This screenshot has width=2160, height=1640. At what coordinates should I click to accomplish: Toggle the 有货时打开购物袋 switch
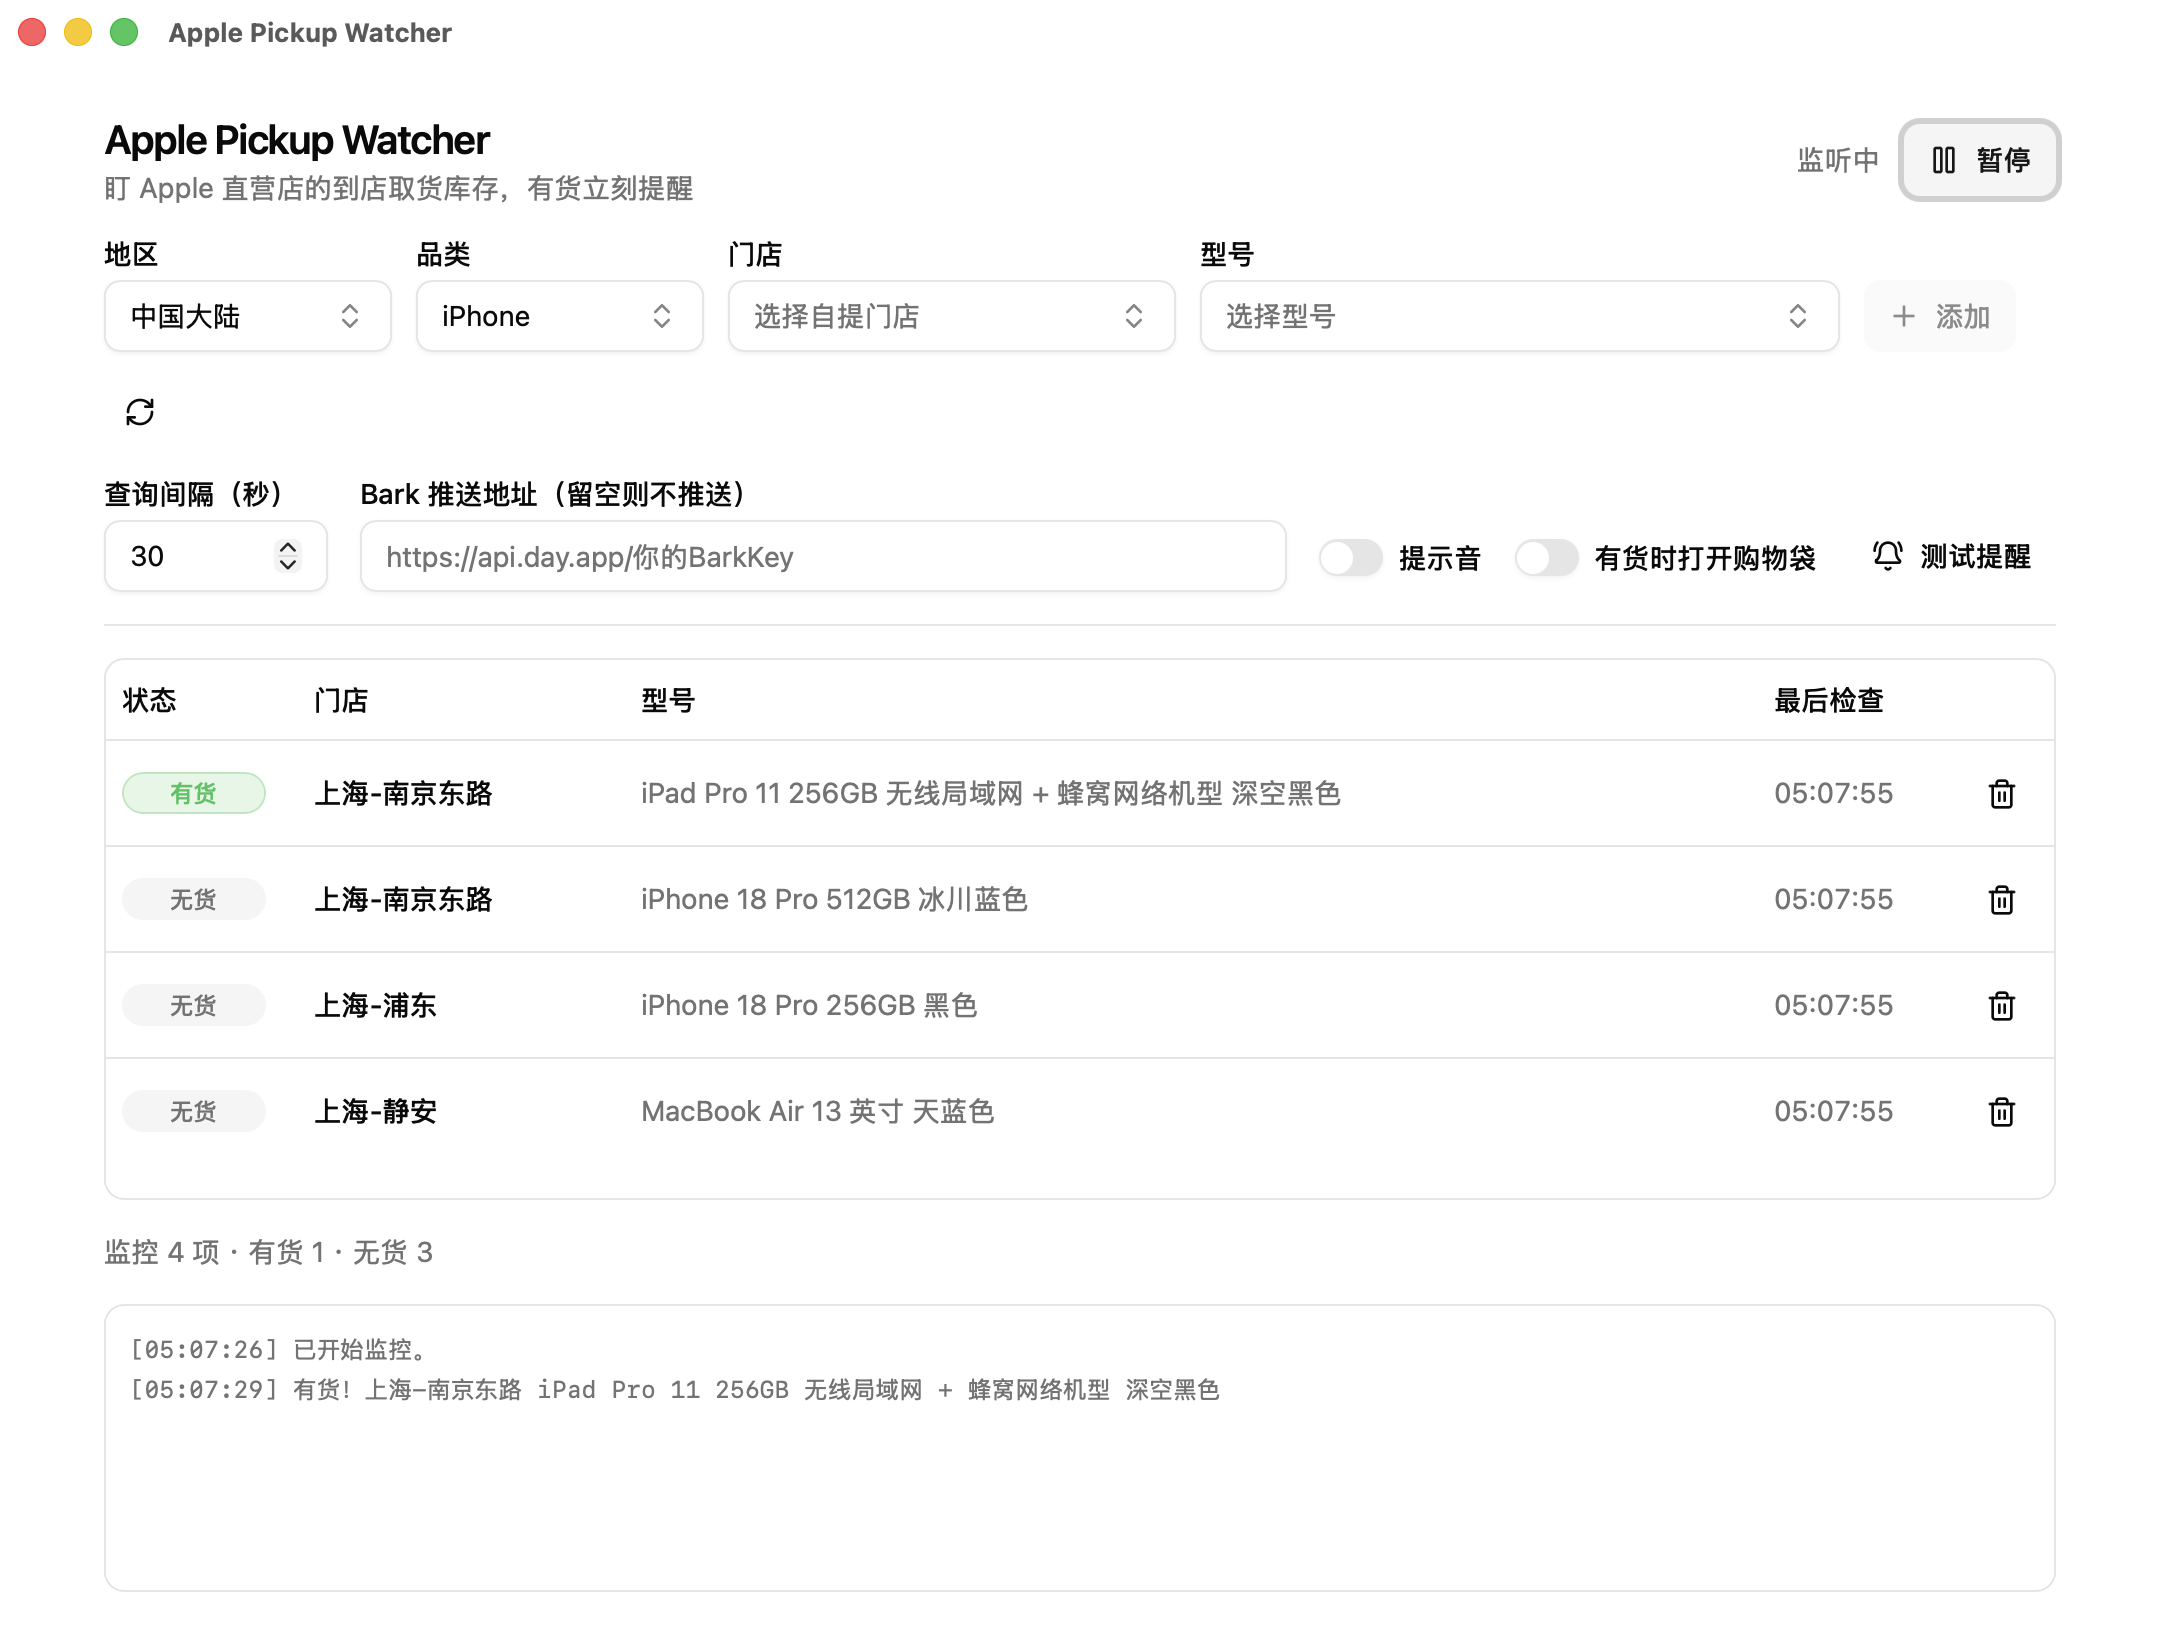(x=1546, y=557)
